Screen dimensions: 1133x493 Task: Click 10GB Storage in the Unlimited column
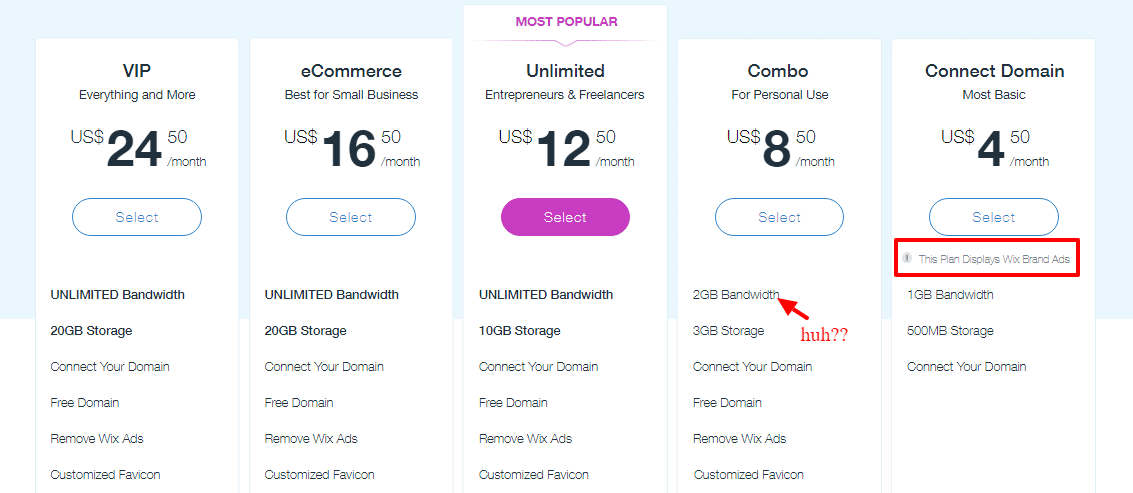520,331
